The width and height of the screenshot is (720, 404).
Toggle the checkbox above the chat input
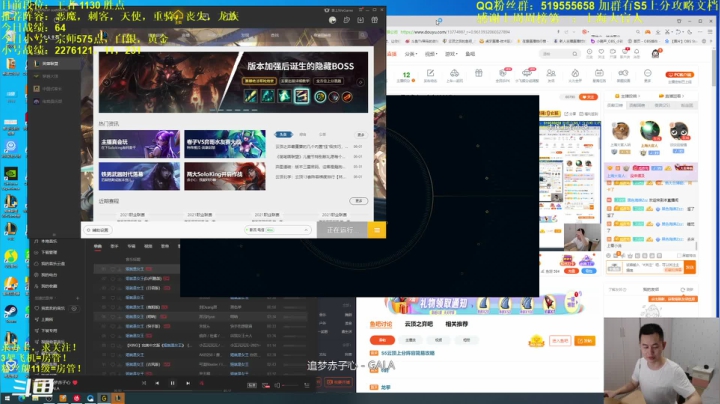pyautogui.click(x=679, y=255)
